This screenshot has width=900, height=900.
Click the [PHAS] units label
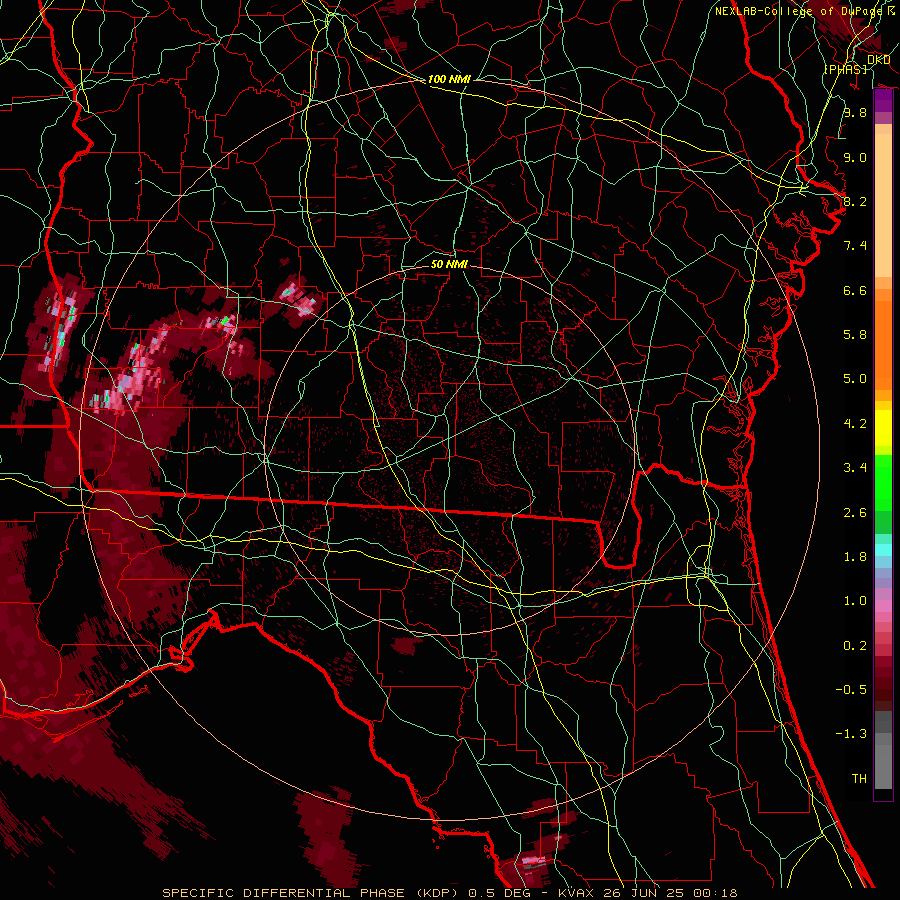(x=845, y=69)
